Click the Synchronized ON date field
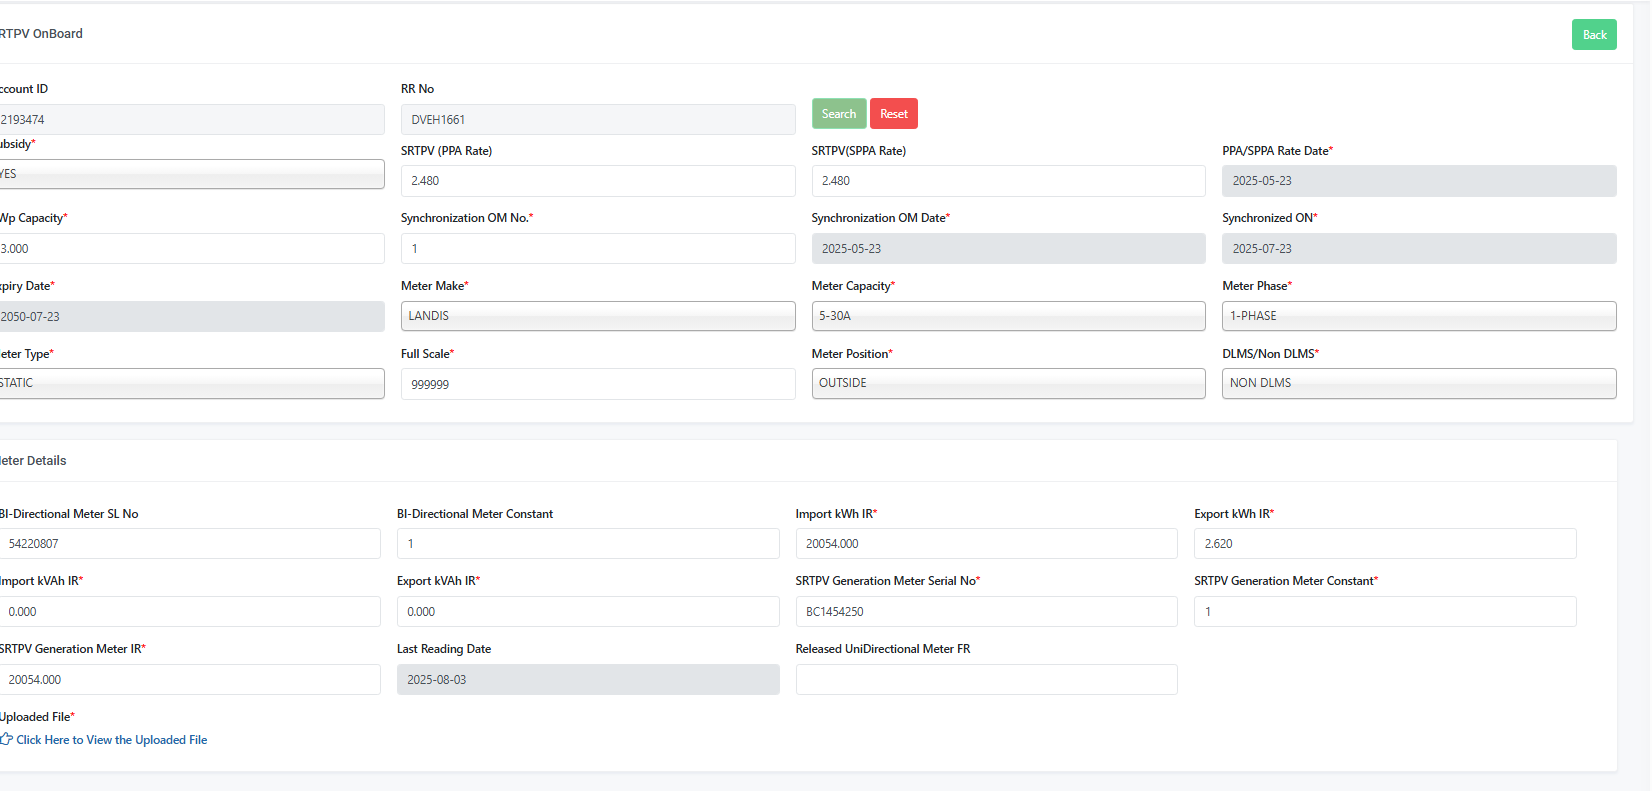 pos(1418,249)
